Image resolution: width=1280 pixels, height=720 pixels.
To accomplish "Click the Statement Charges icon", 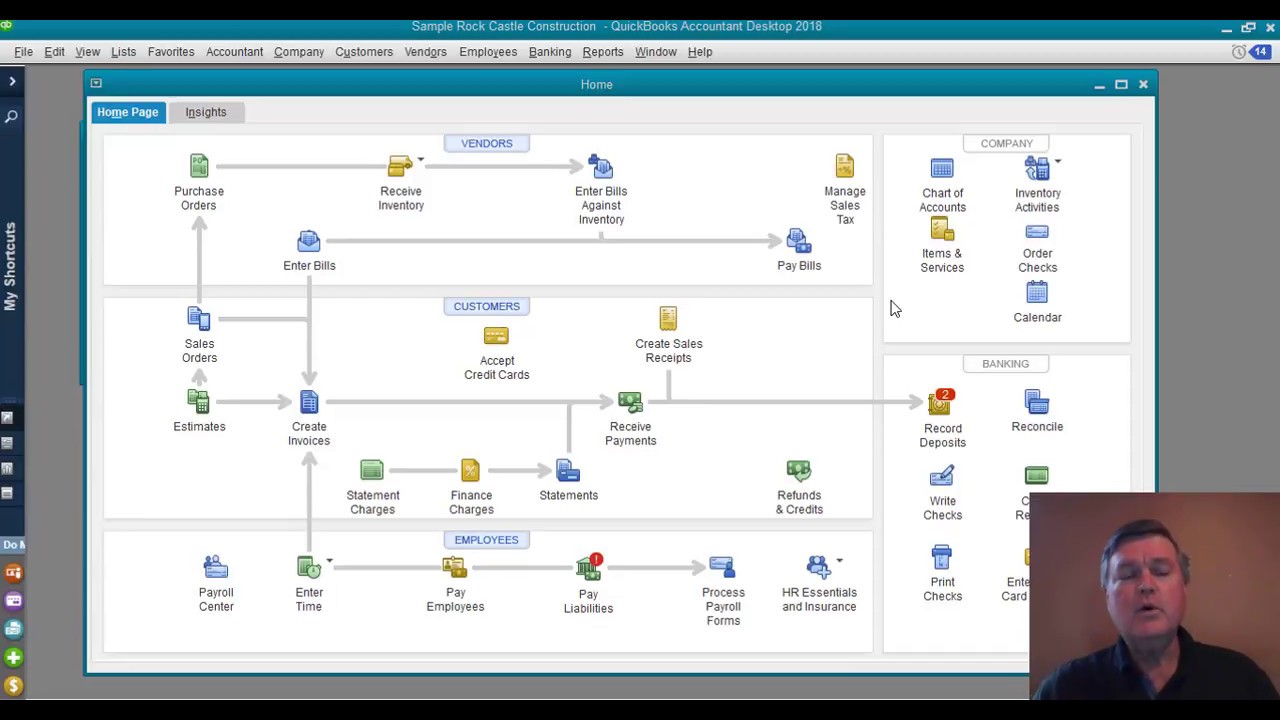I will pyautogui.click(x=372, y=470).
